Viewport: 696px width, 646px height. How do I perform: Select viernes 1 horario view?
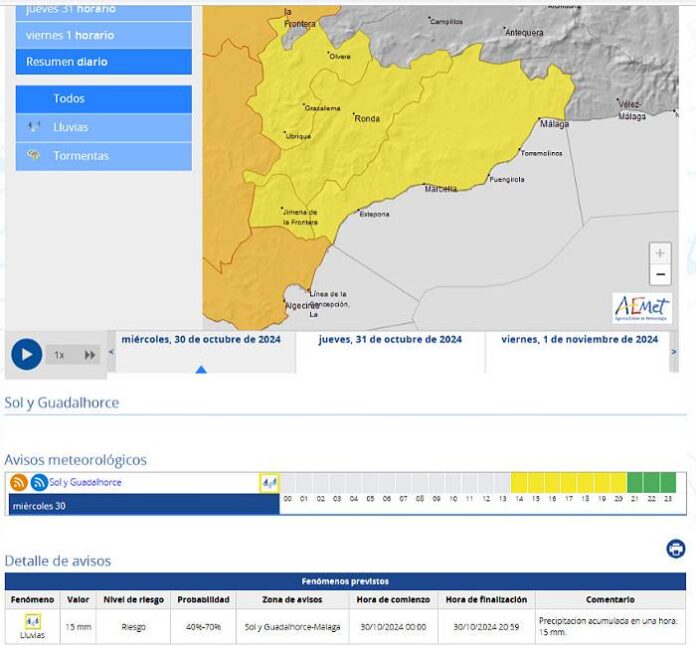pyautogui.click(x=103, y=35)
